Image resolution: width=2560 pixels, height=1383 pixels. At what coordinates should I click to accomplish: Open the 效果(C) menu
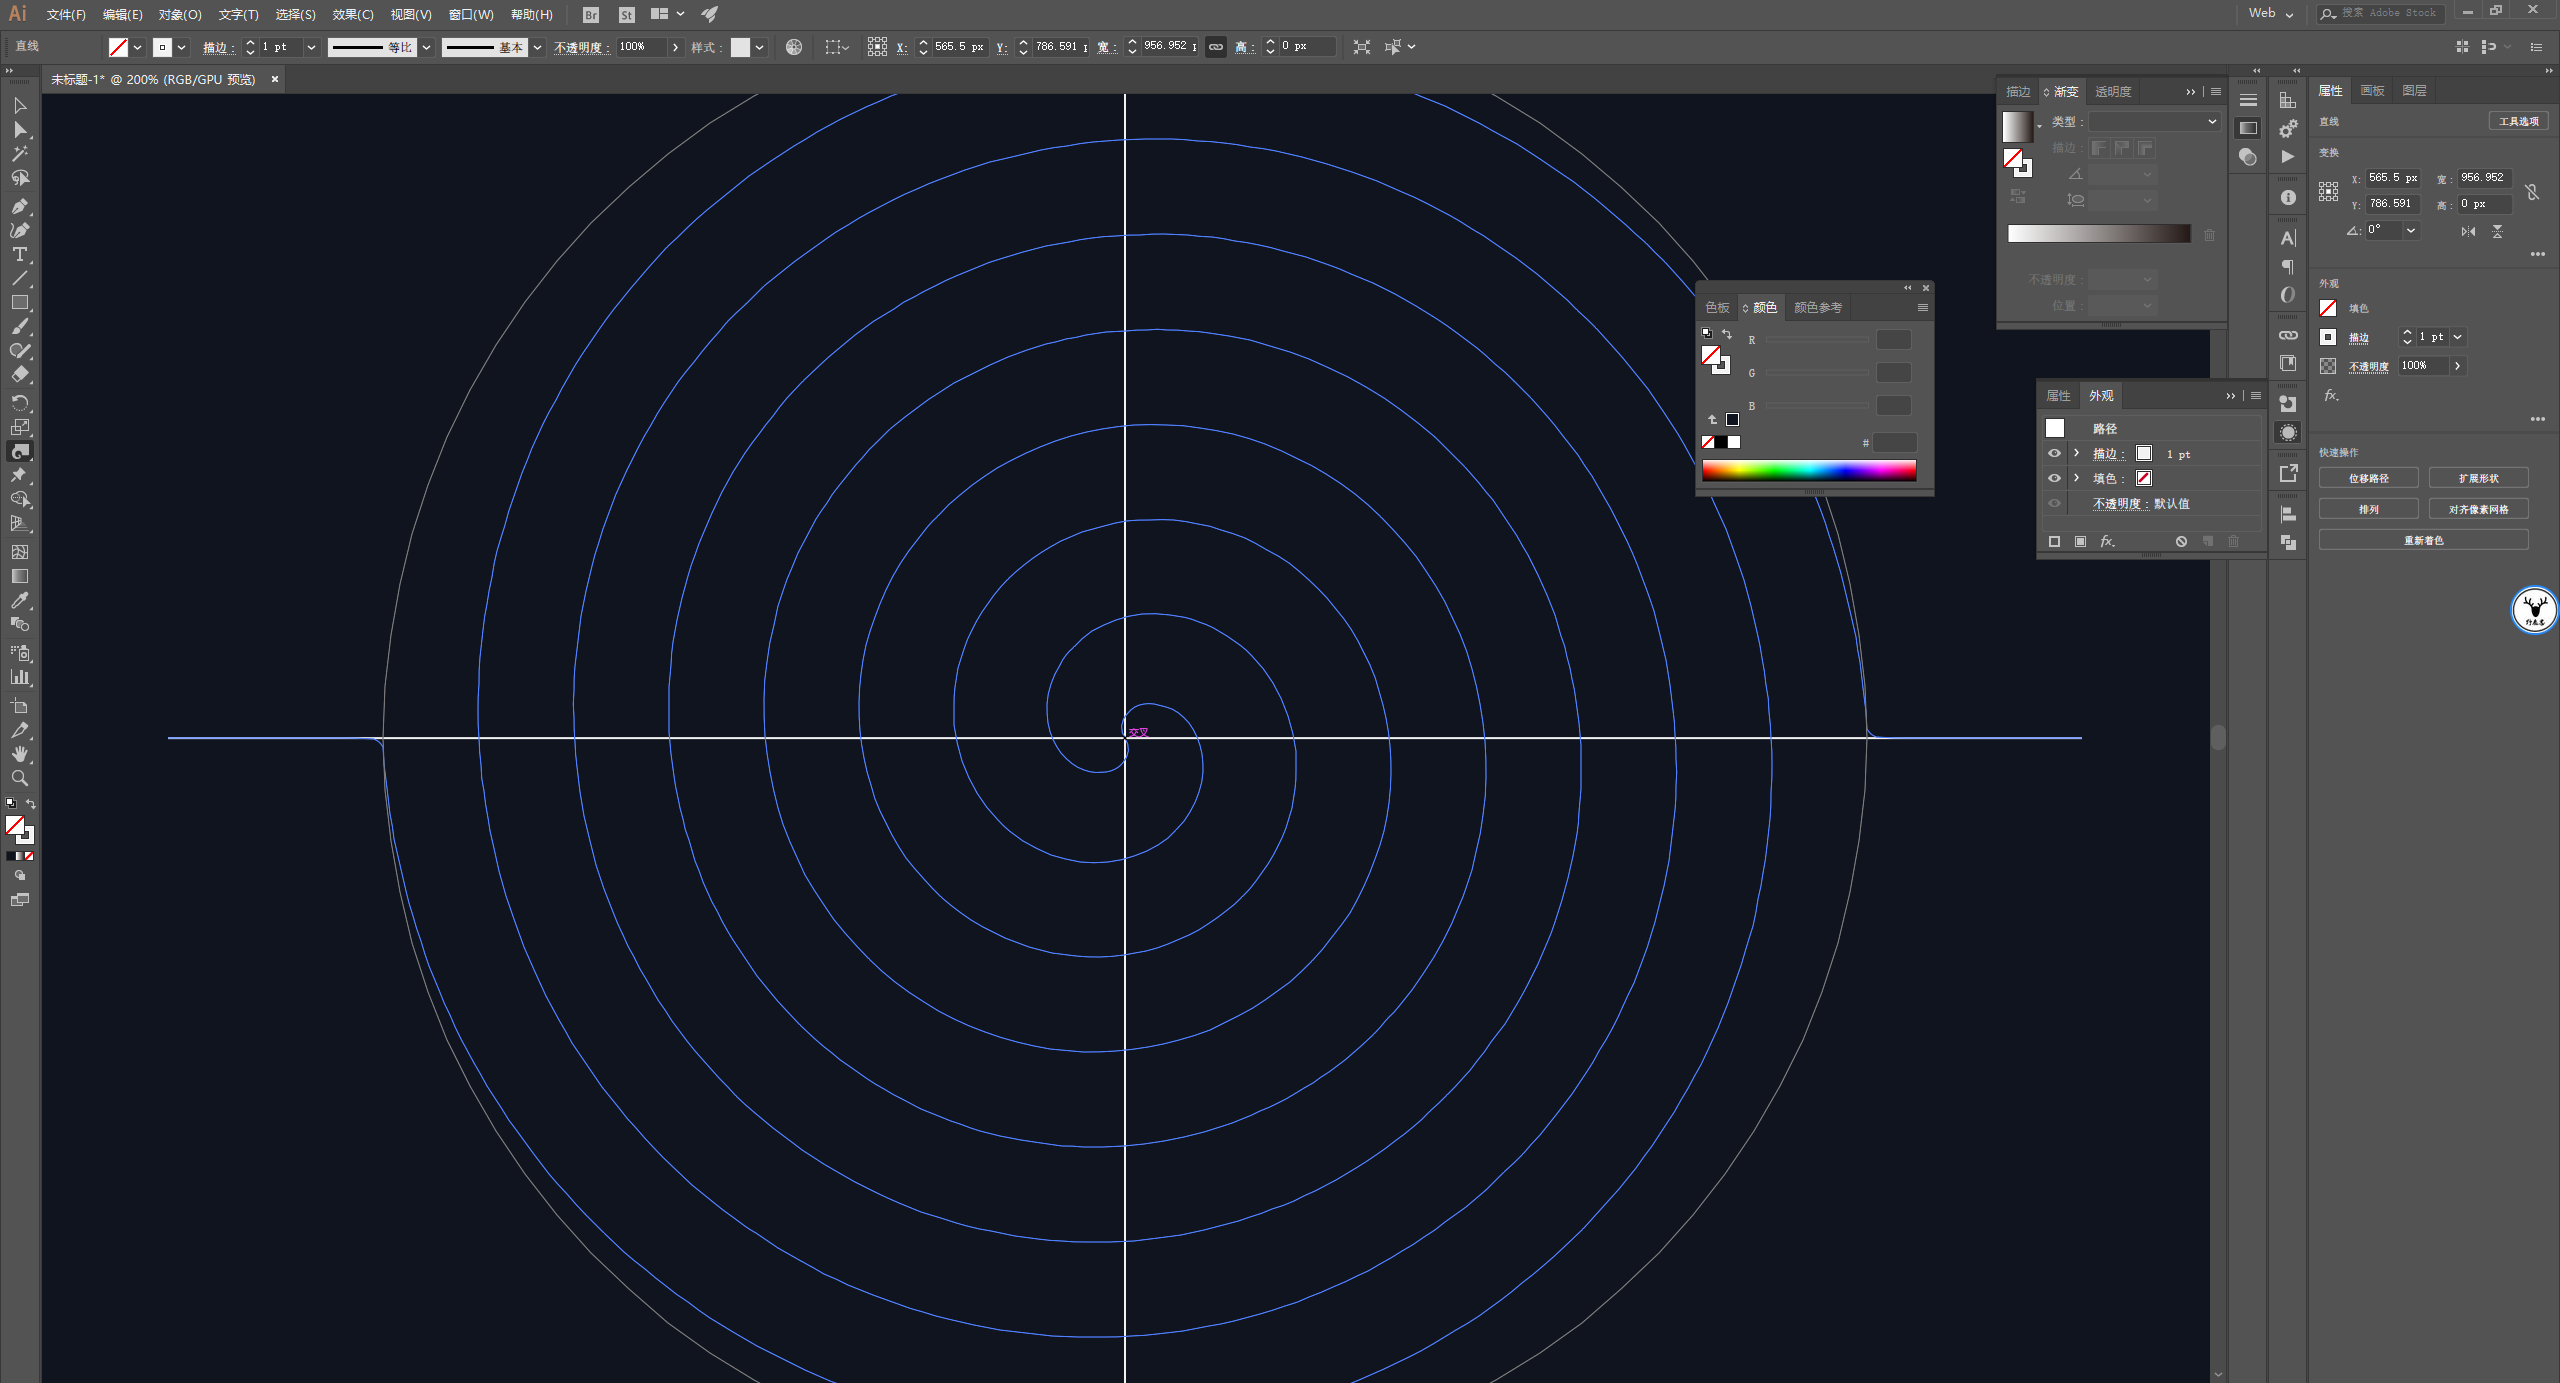(352, 14)
